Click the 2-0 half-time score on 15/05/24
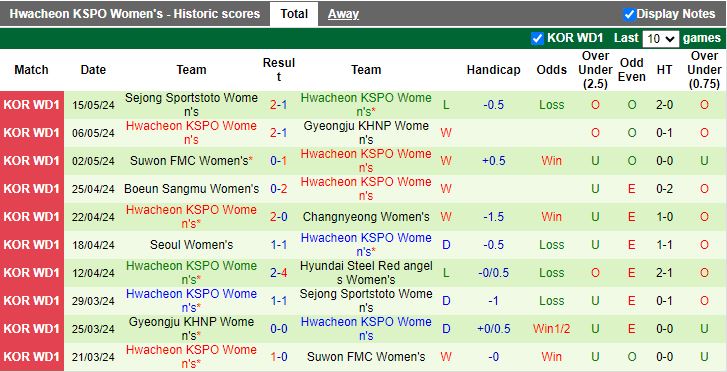This screenshot has height=372, width=727. click(x=664, y=105)
